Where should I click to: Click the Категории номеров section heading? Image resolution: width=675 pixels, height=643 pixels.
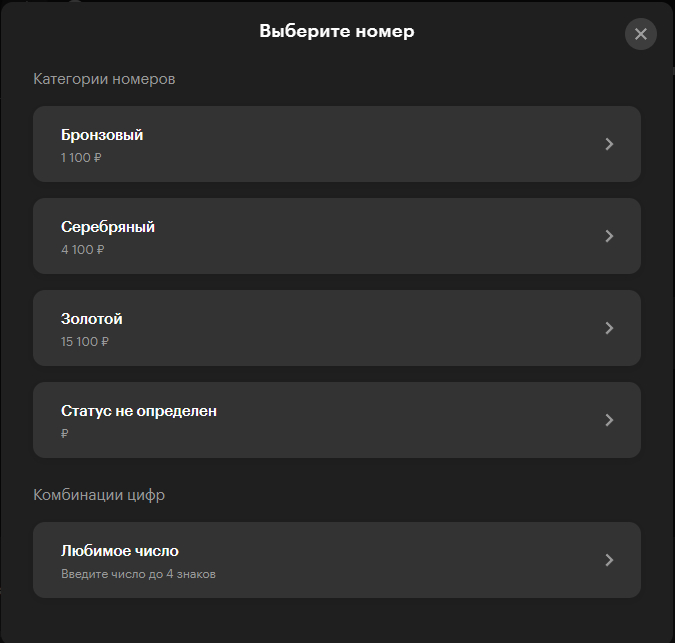pos(104,79)
